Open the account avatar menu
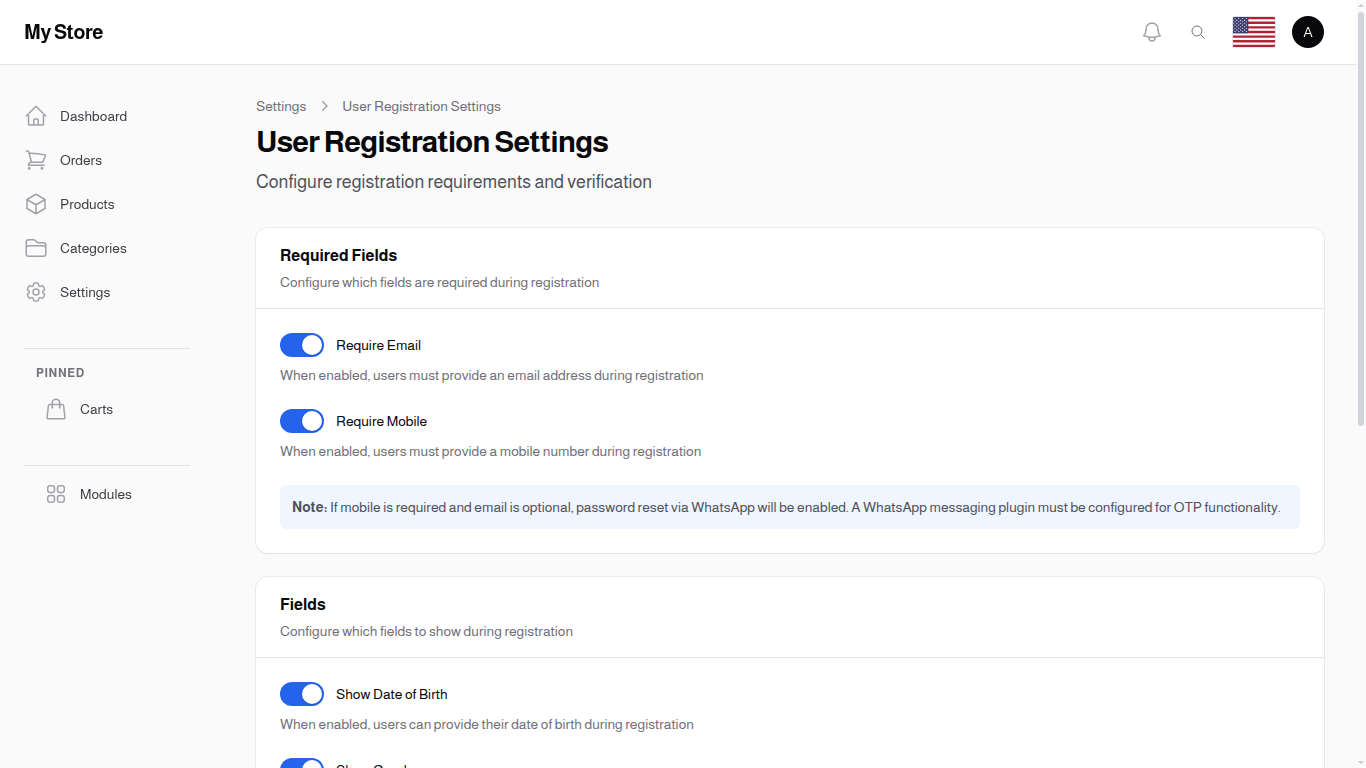This screenshot has height=768, width=1366. click(1308, 31)
